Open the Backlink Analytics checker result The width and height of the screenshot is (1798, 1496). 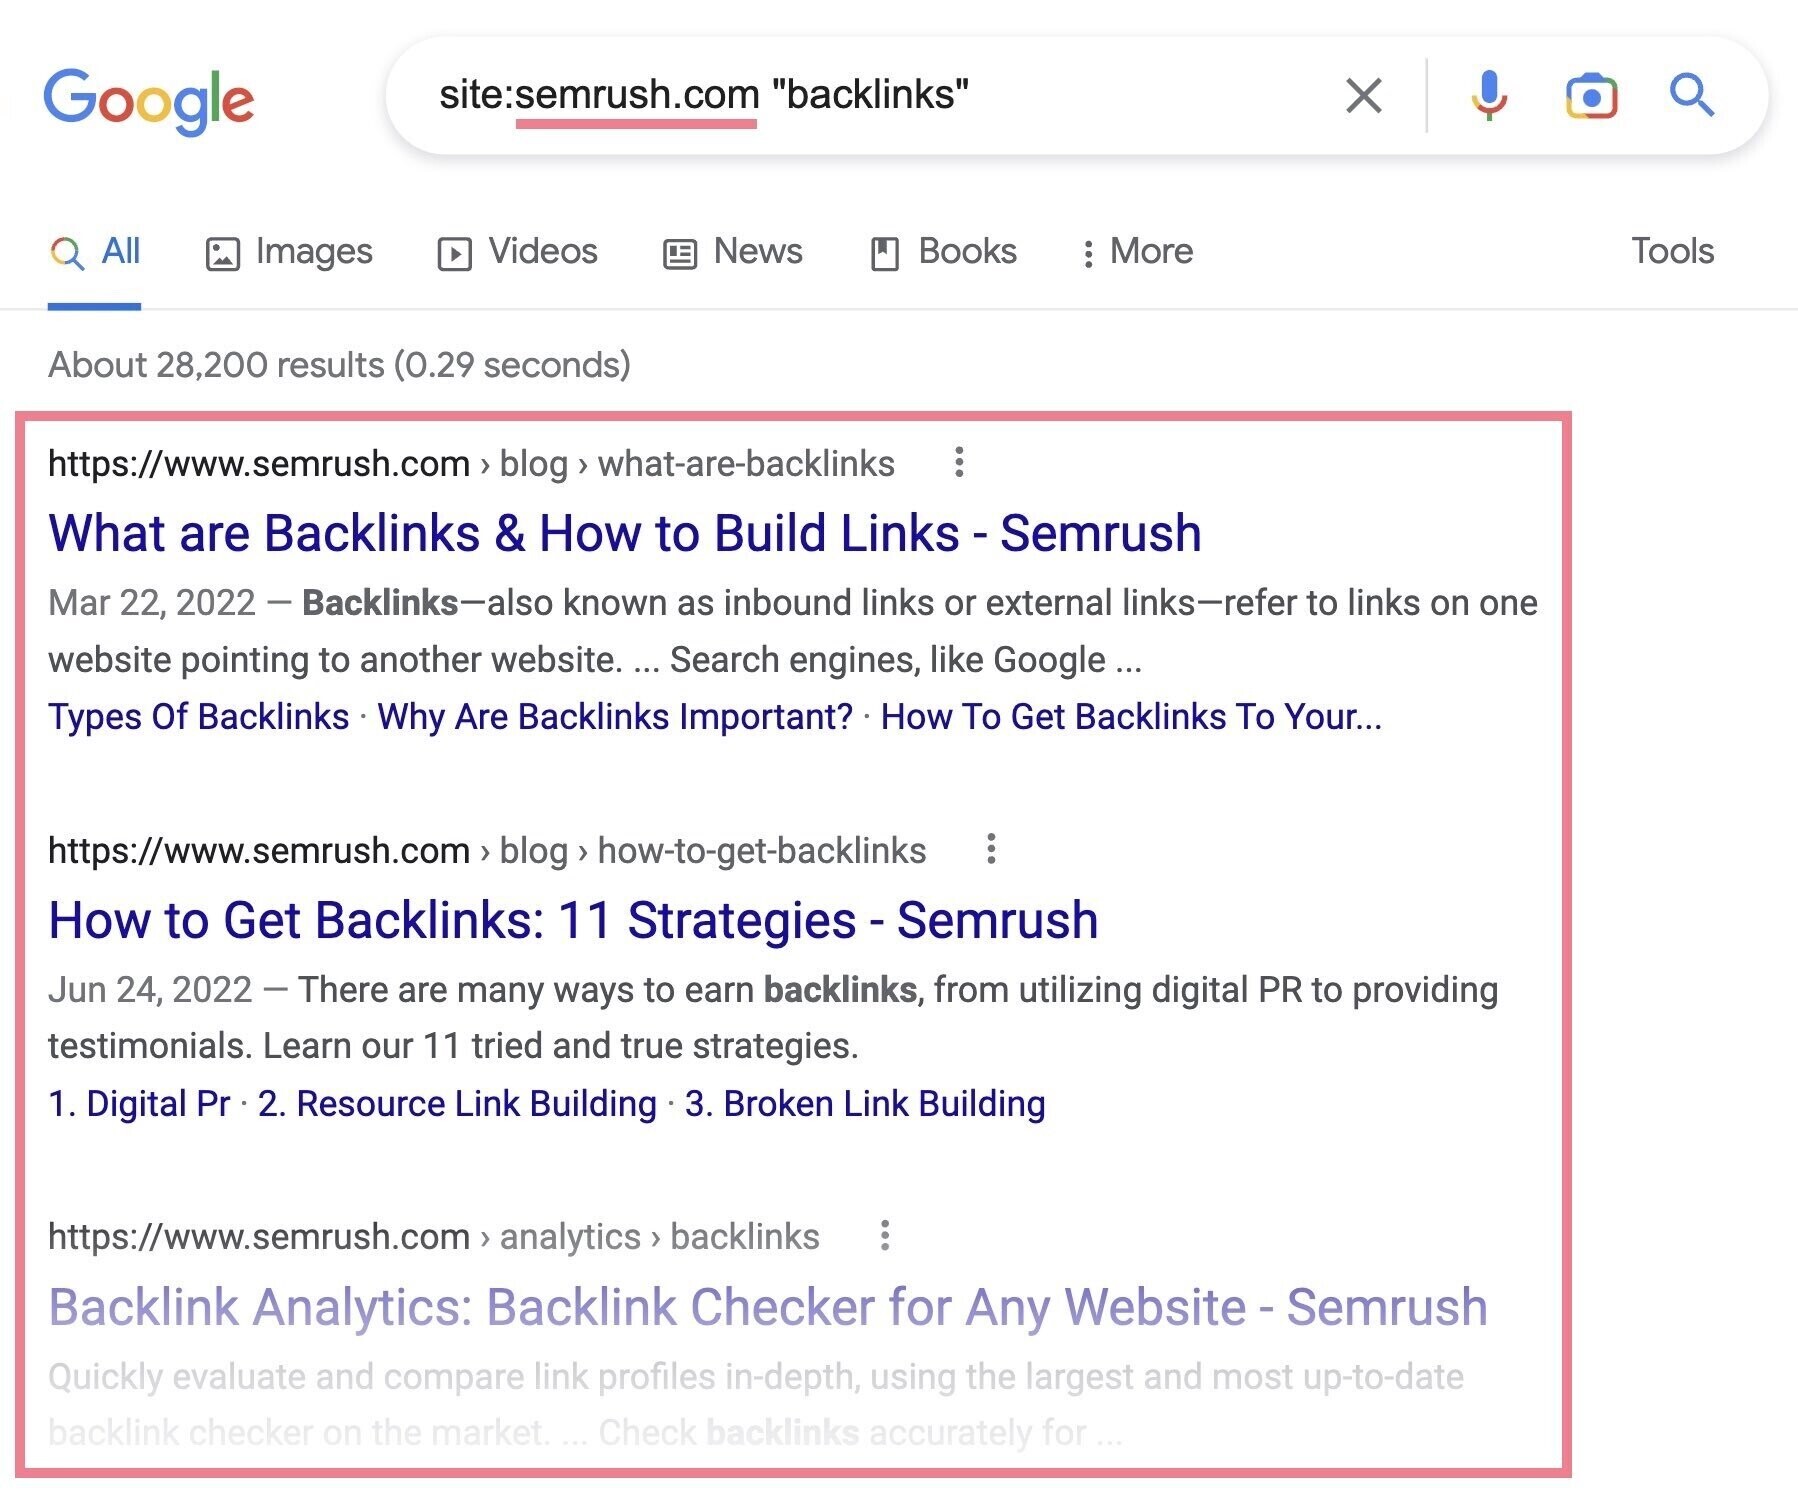[768, 1307]
